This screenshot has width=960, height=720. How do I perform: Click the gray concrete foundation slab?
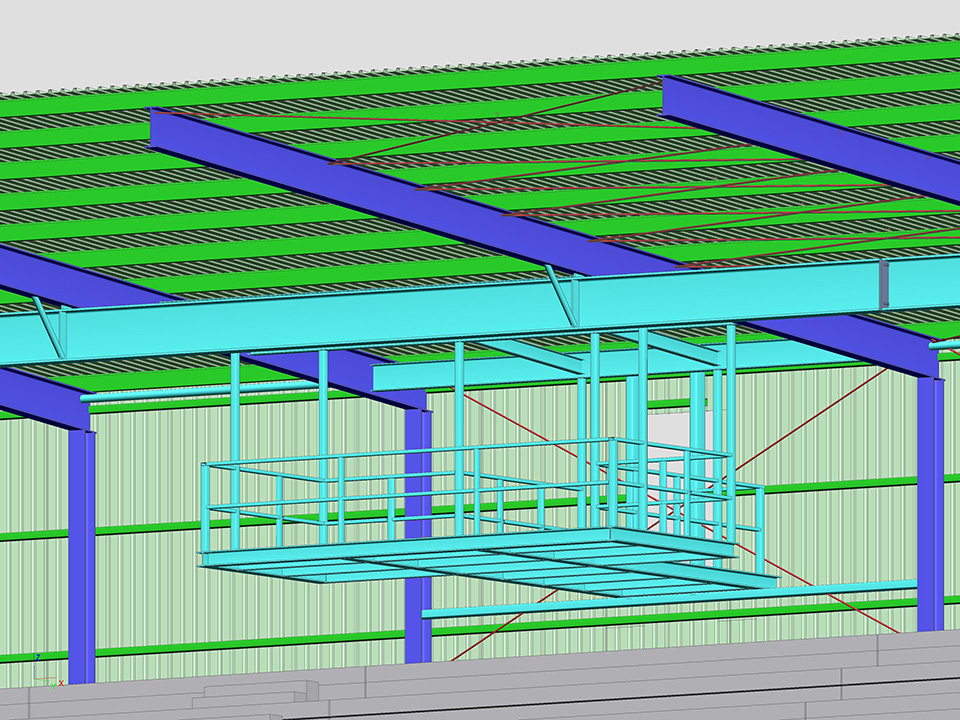(600, 685)
